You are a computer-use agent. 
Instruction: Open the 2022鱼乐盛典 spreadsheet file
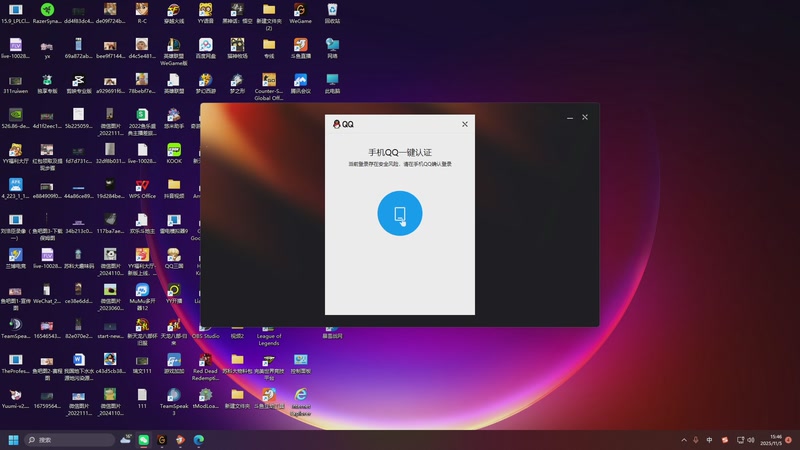(x=142, y=121)
